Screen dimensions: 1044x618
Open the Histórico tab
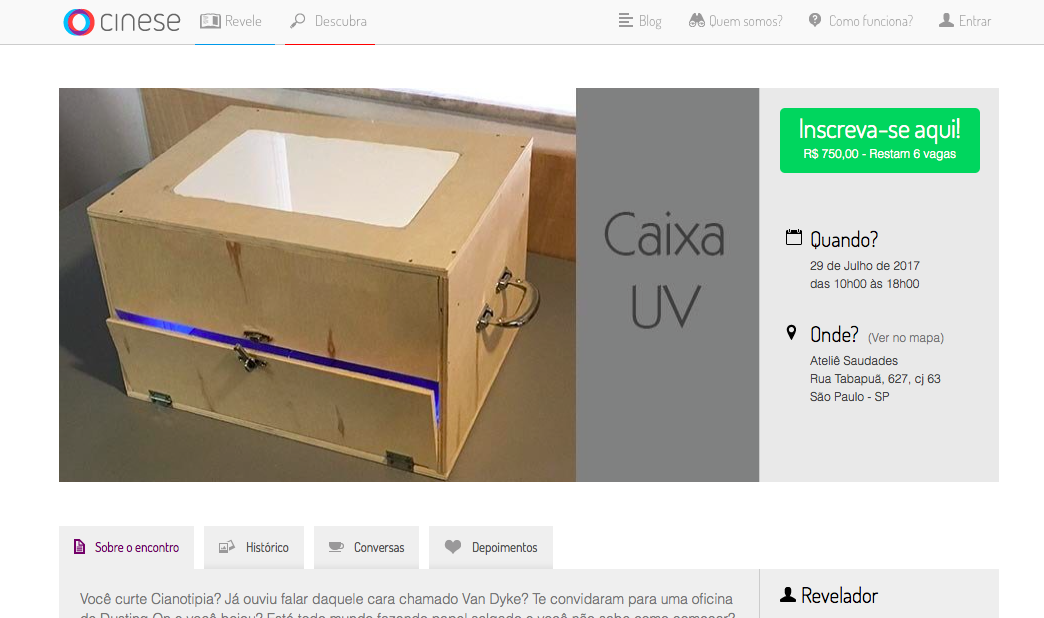coord(254,547)
